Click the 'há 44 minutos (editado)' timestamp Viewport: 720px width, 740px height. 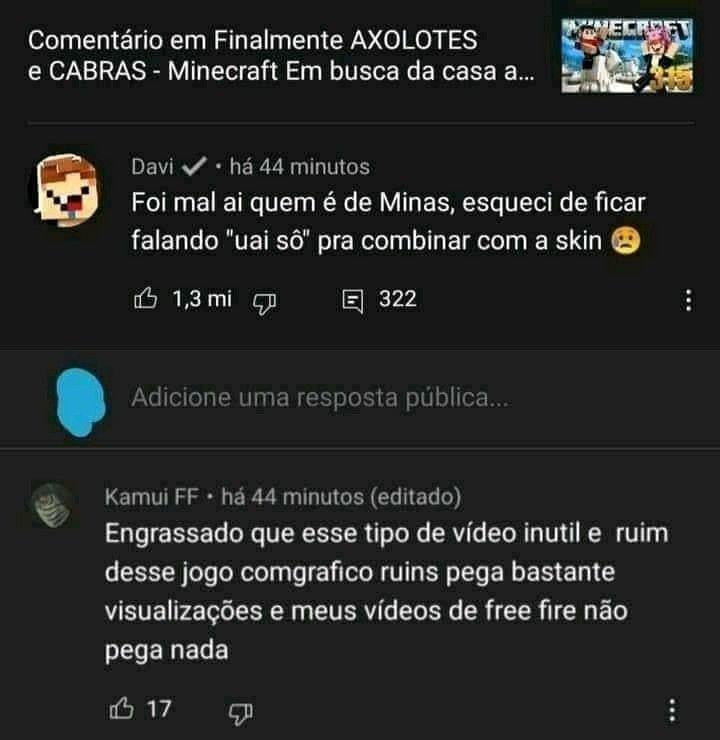[x=341, y=496]
